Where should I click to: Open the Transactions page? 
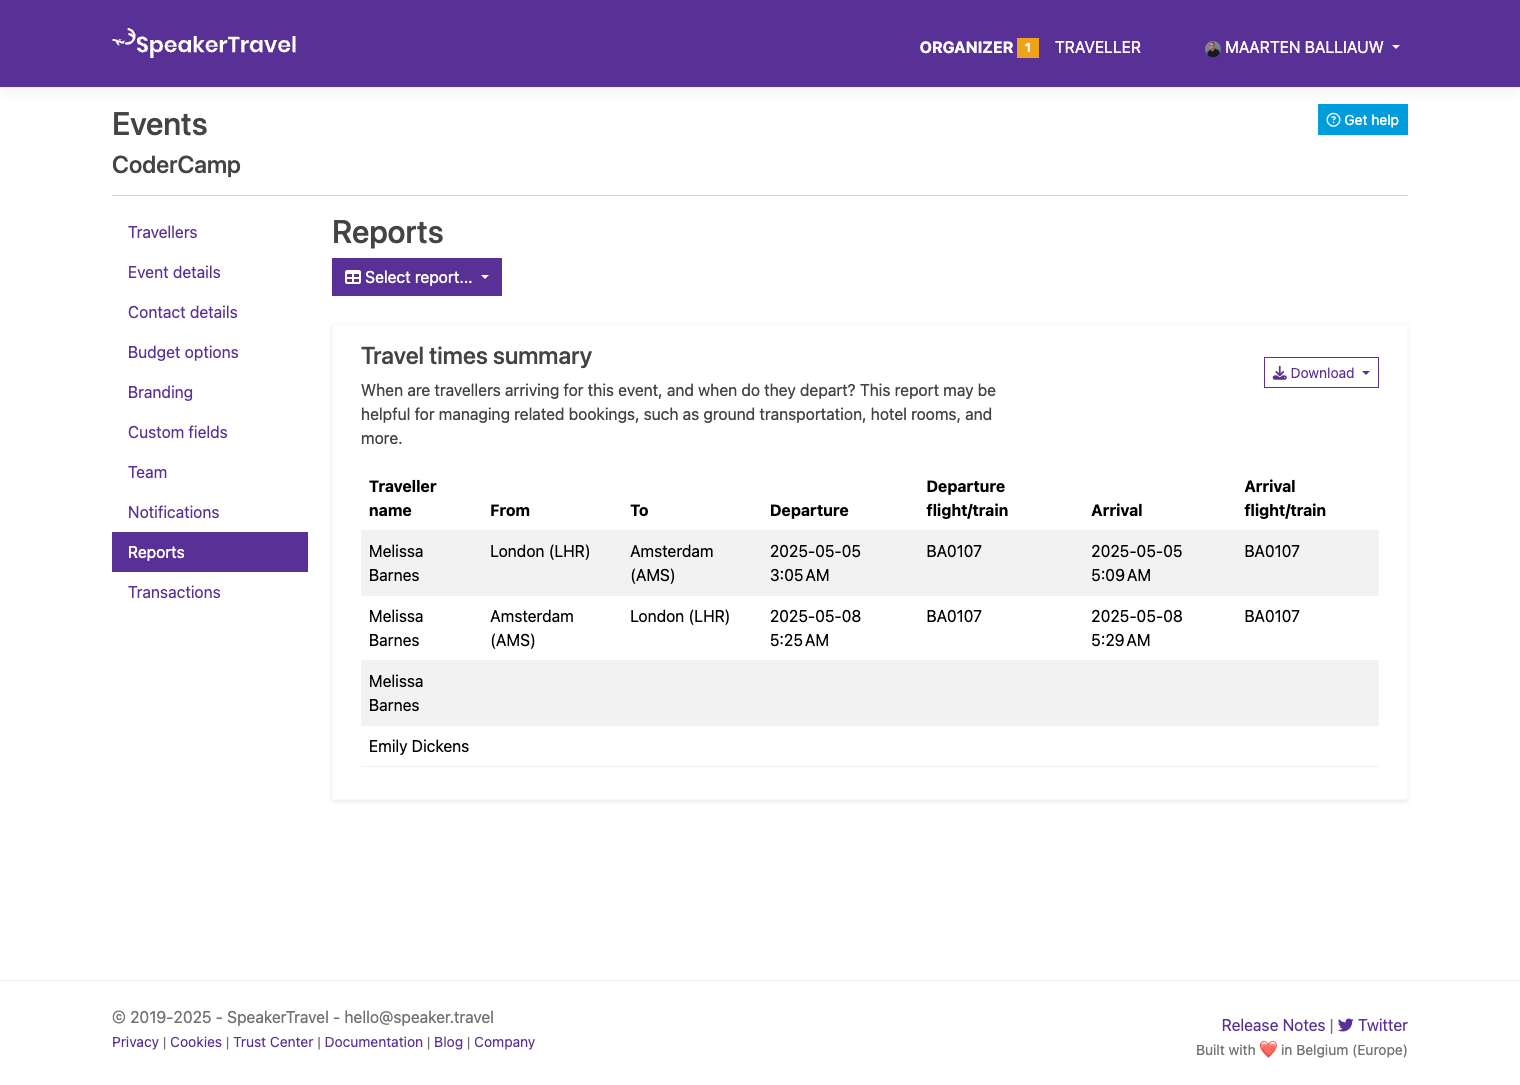pyautogui.click(x=174, y=592)
